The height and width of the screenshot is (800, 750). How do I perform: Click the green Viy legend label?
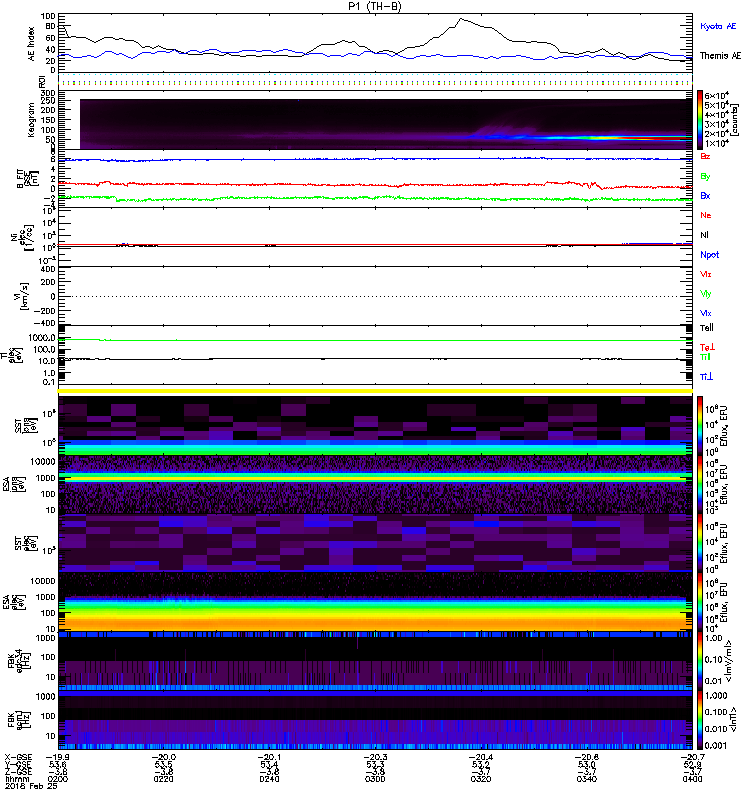click(x=706, y=294)
